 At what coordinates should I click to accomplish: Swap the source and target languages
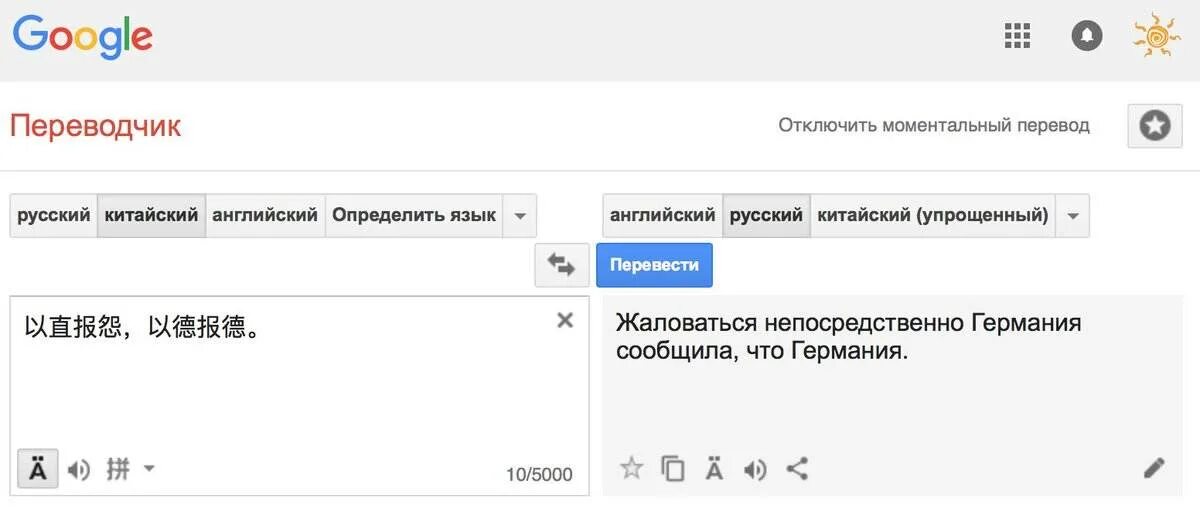coord(561,266)
